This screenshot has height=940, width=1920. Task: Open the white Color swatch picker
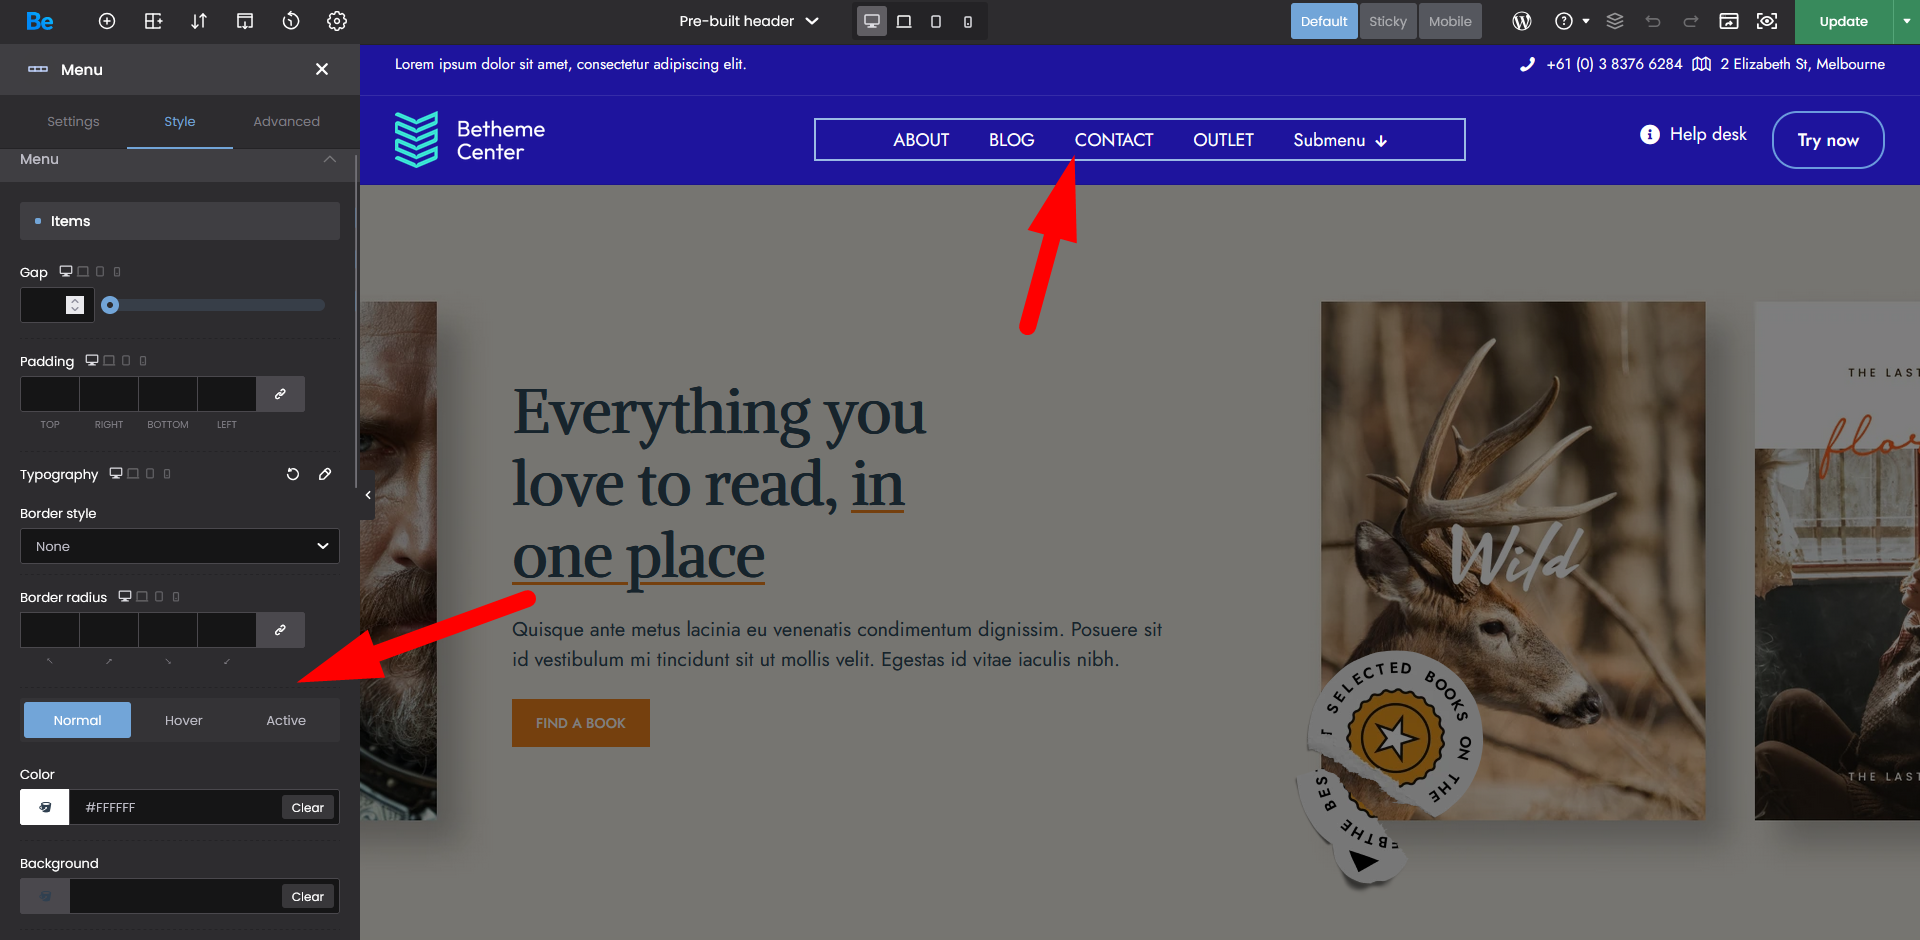click(45, 807)
